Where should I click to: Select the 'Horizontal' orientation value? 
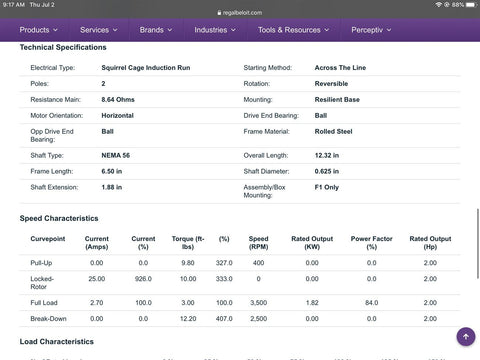pos(117,116)
